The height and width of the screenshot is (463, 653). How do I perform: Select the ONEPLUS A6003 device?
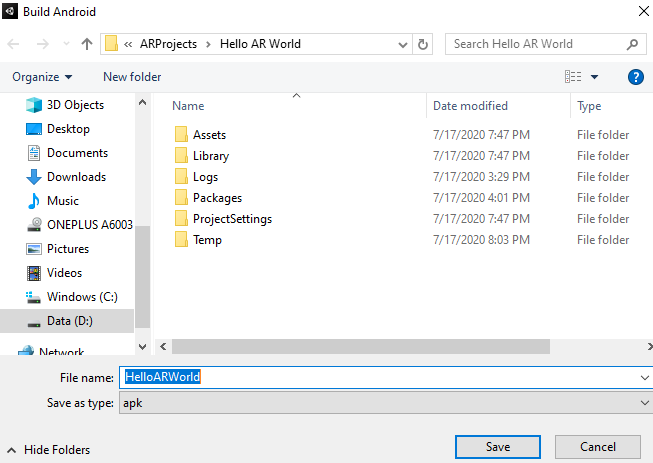(89, 225)
